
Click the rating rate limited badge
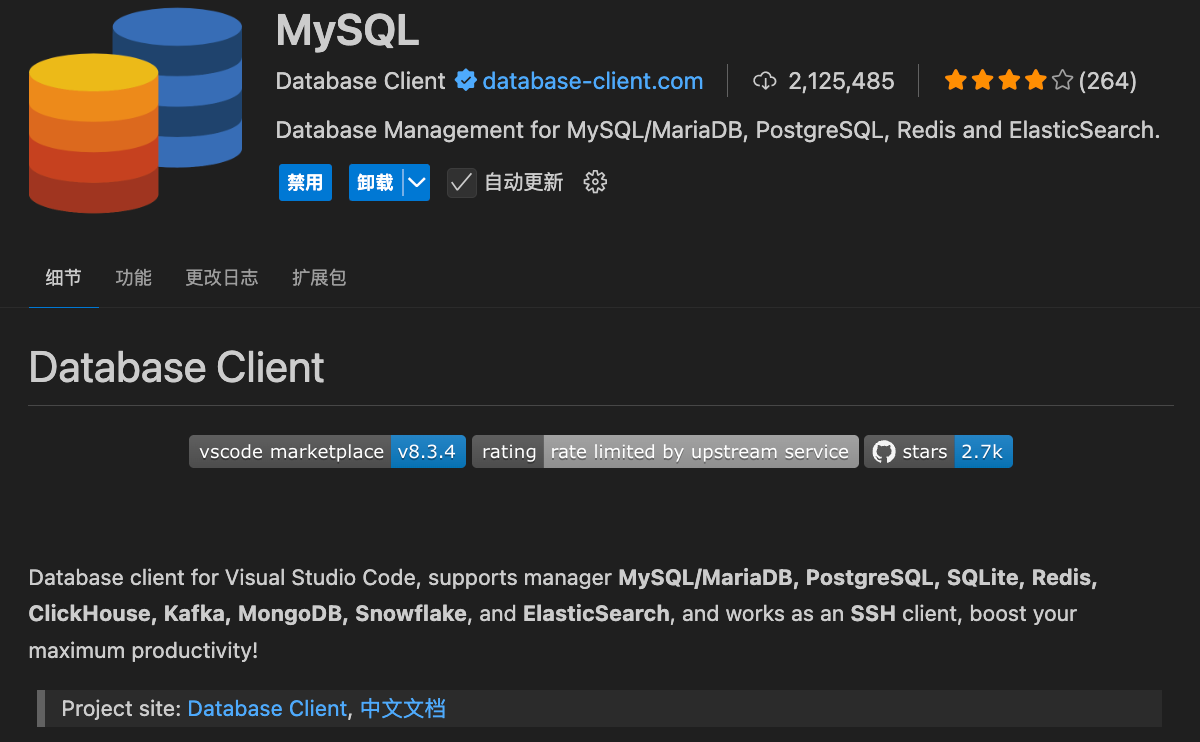click(x=666, y=452)
